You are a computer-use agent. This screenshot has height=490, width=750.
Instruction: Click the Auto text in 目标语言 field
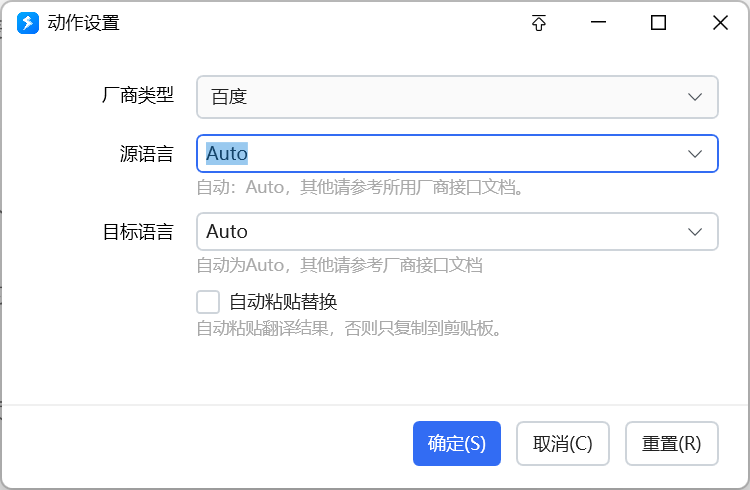coord(227,231)
